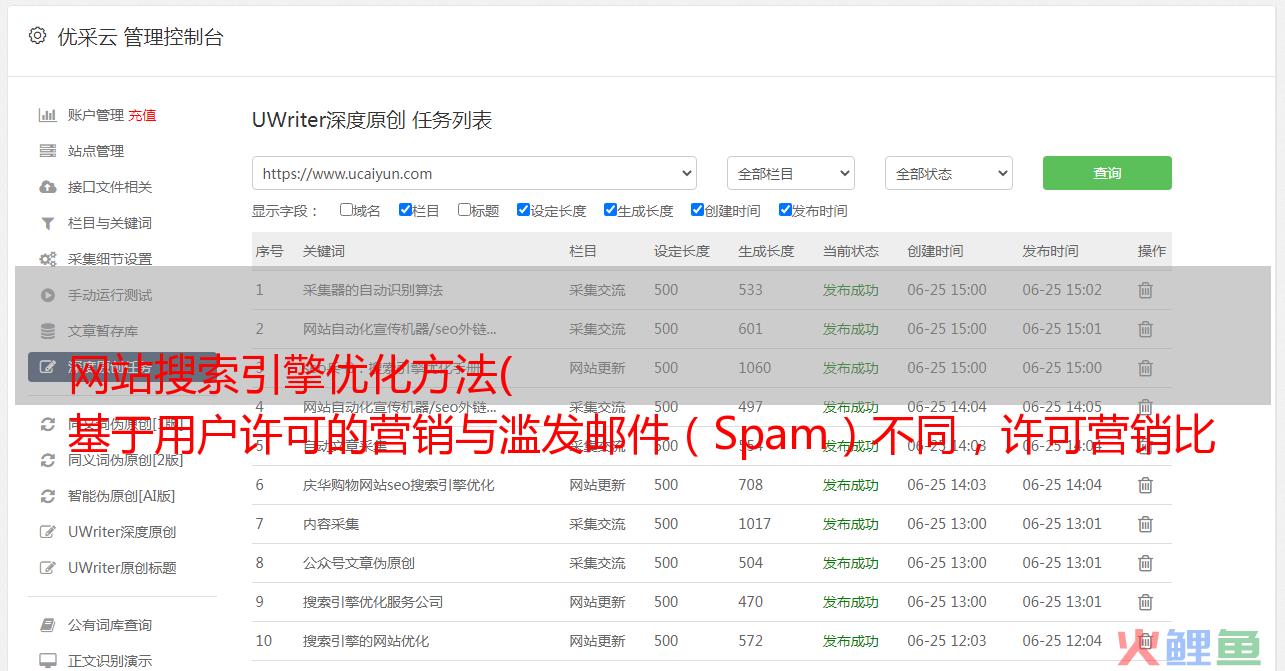The width and height of the screenshot is (1285, 671).
Task: Toggle the 标题 field checkbox
Action: click(x=464, y=210)
